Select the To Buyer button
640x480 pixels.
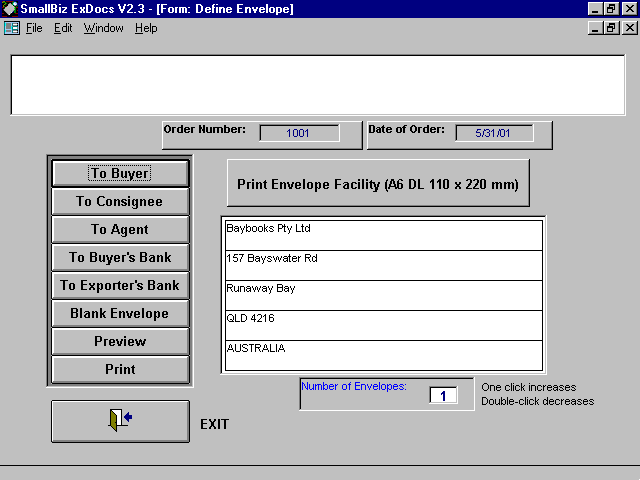coord(120,173)
